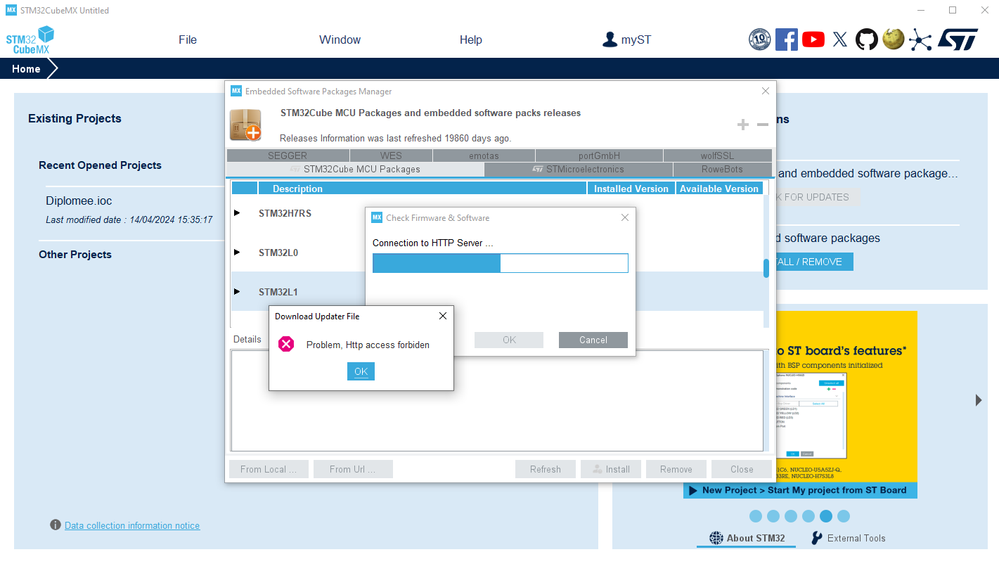Click the CHECK FOR UPDATES button
The height and width of the screenshot is (562, 999).
(817, 197)
